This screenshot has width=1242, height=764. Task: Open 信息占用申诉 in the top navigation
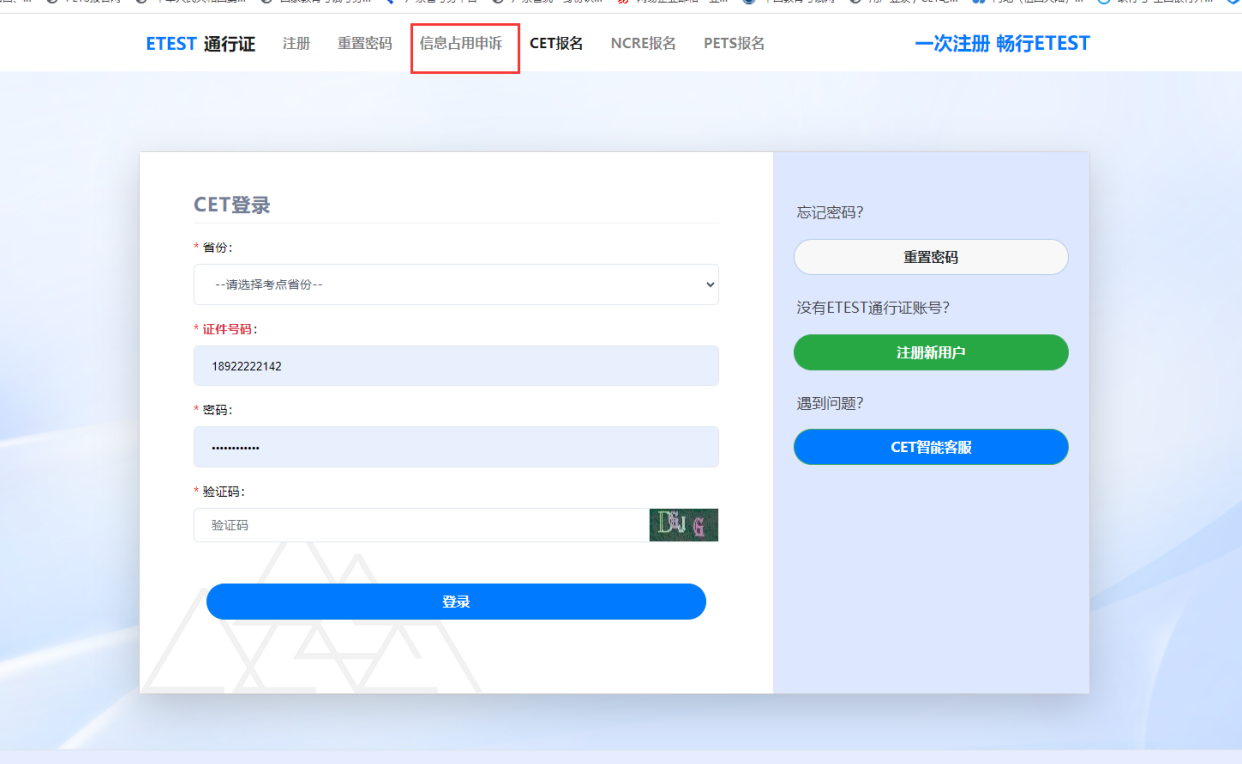click(461, 44)
